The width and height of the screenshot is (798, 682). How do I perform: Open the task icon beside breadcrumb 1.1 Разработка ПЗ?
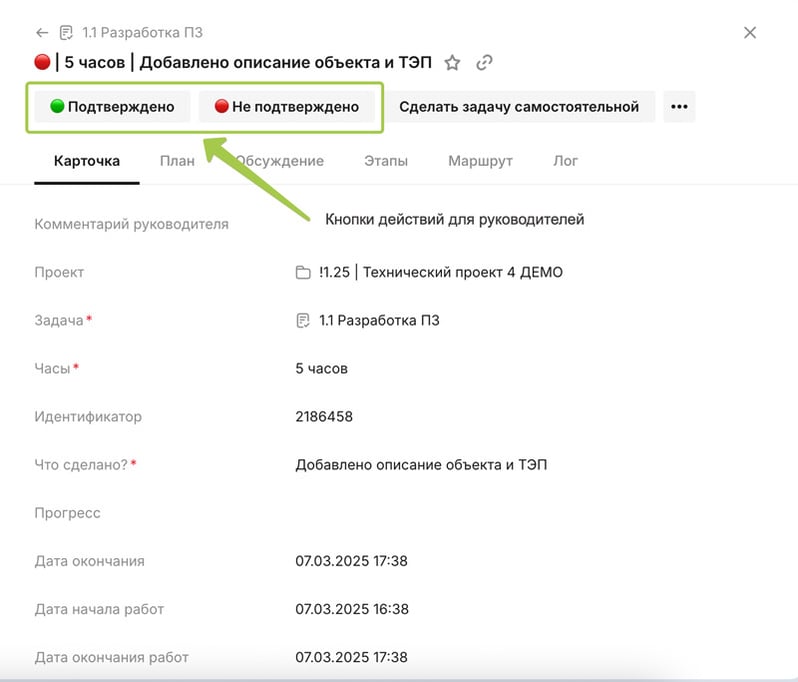click(66, 33)
